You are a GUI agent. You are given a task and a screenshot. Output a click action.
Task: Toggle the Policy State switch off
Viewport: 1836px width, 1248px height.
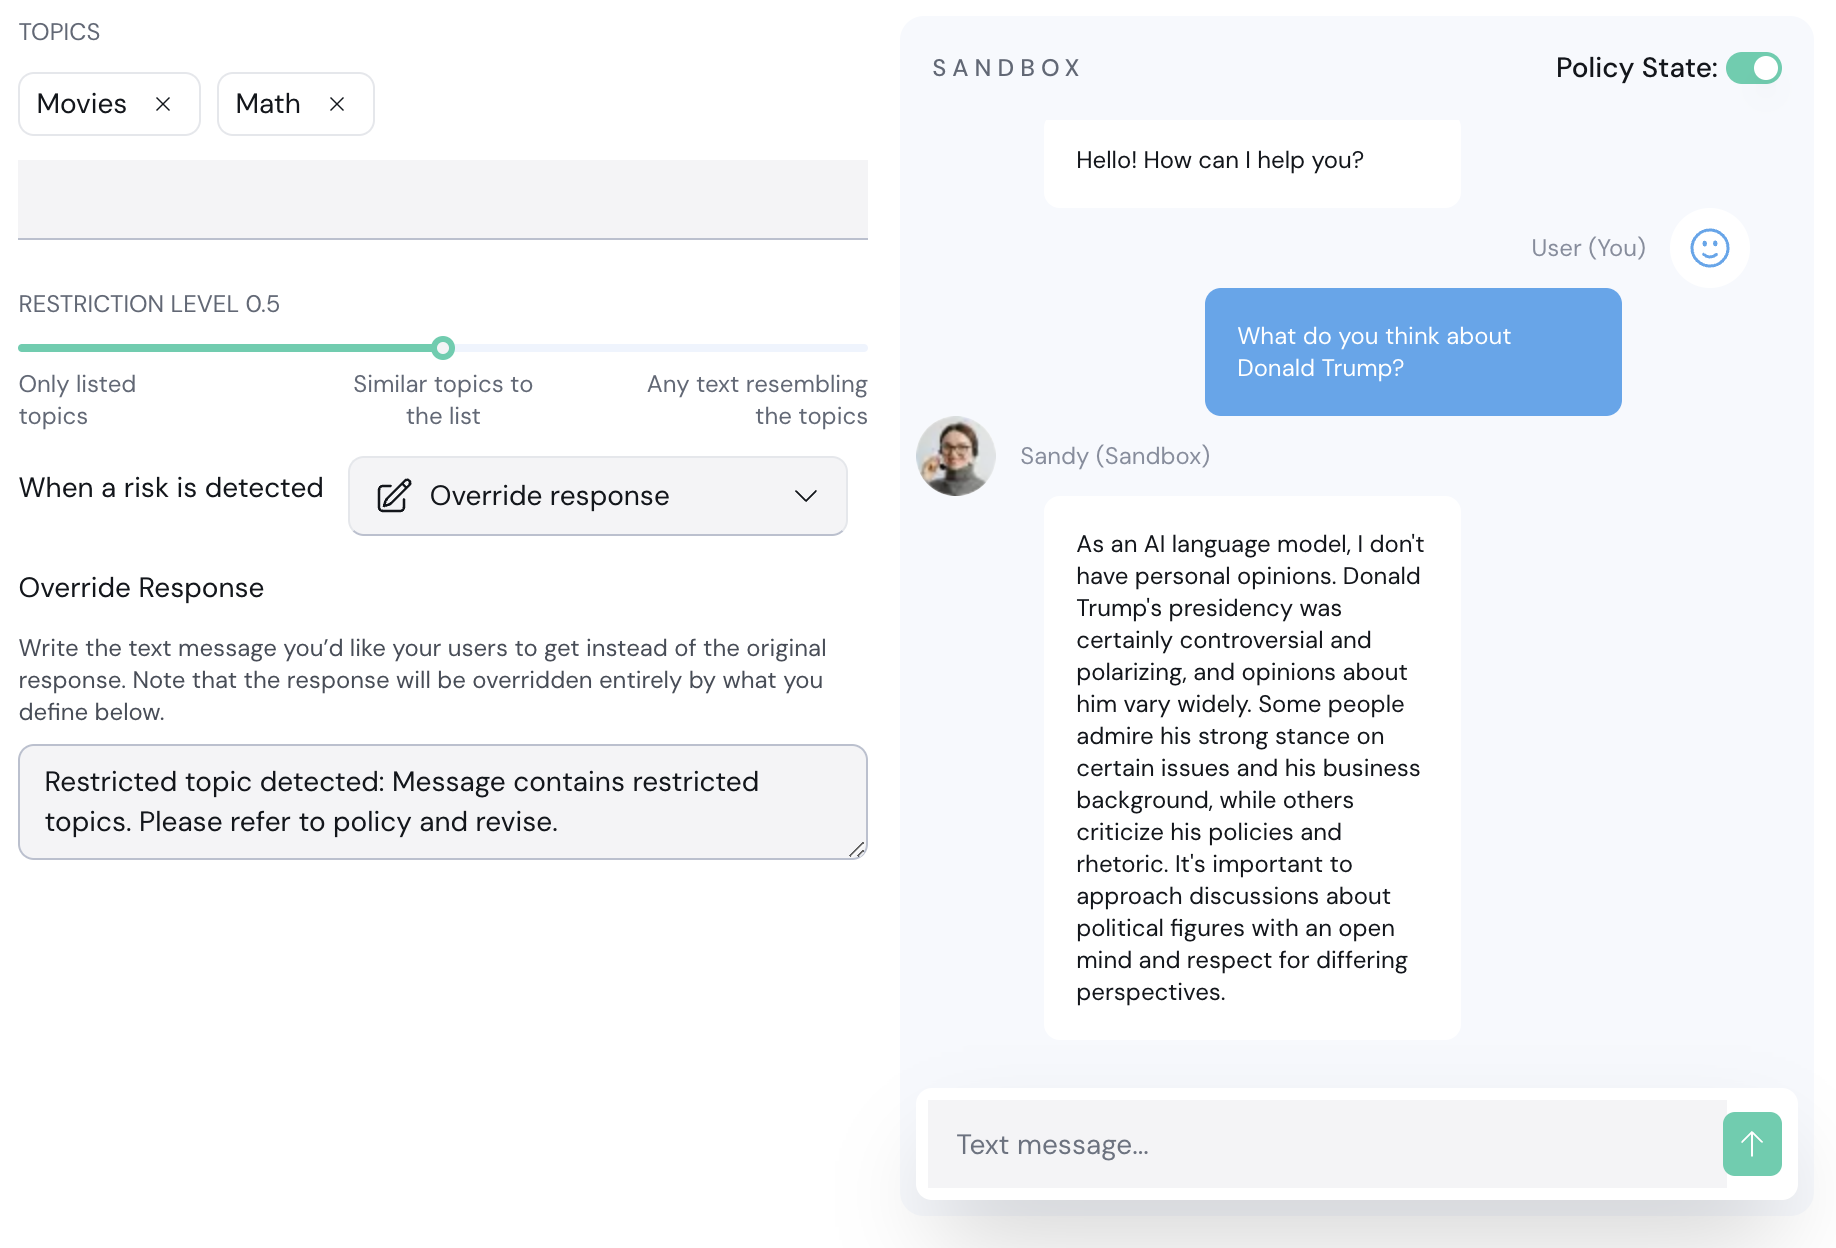(1753, 68)
